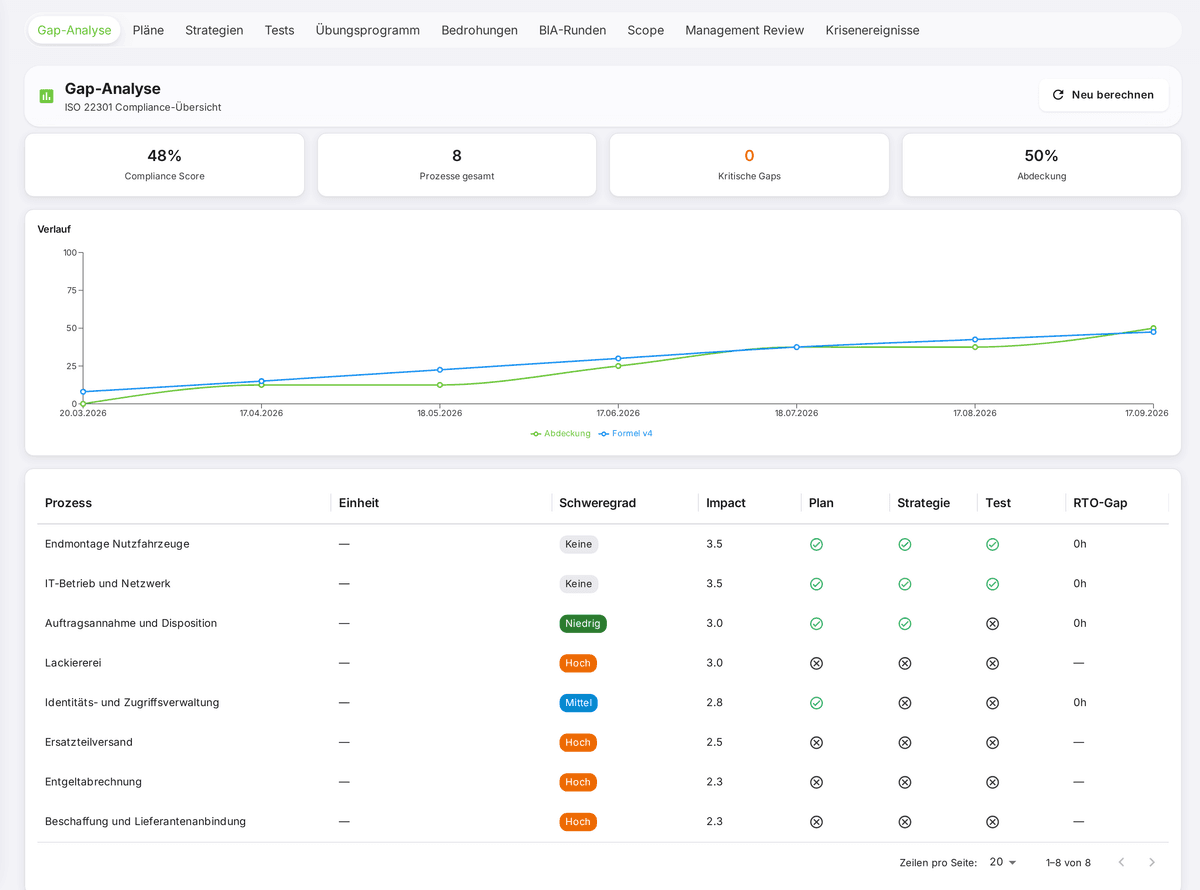The image size is (1200, 890).
Task: Click Plan checkmark for IT-Betrieb und Netzwerk
Action: (816, 584)
